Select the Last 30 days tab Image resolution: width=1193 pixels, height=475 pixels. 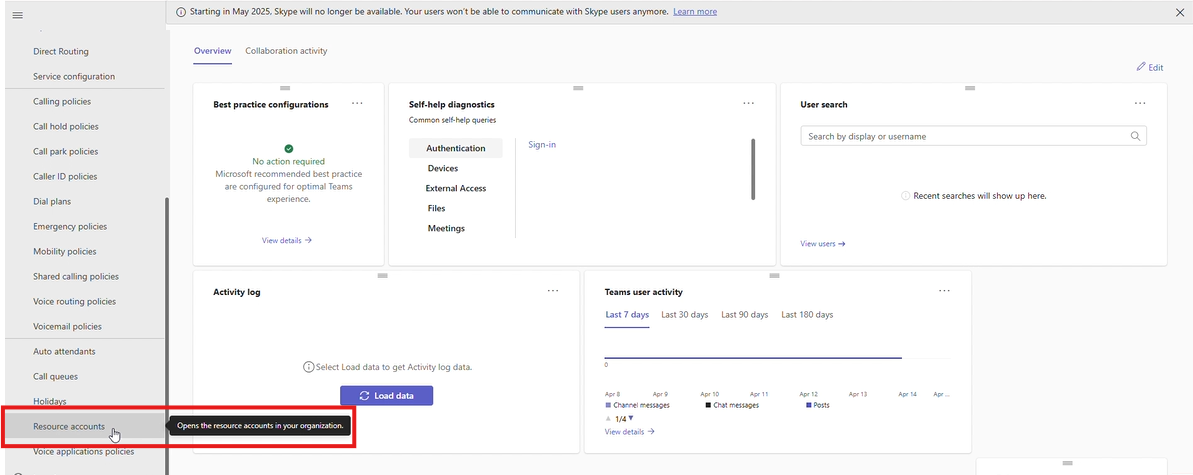pos(685,314)
